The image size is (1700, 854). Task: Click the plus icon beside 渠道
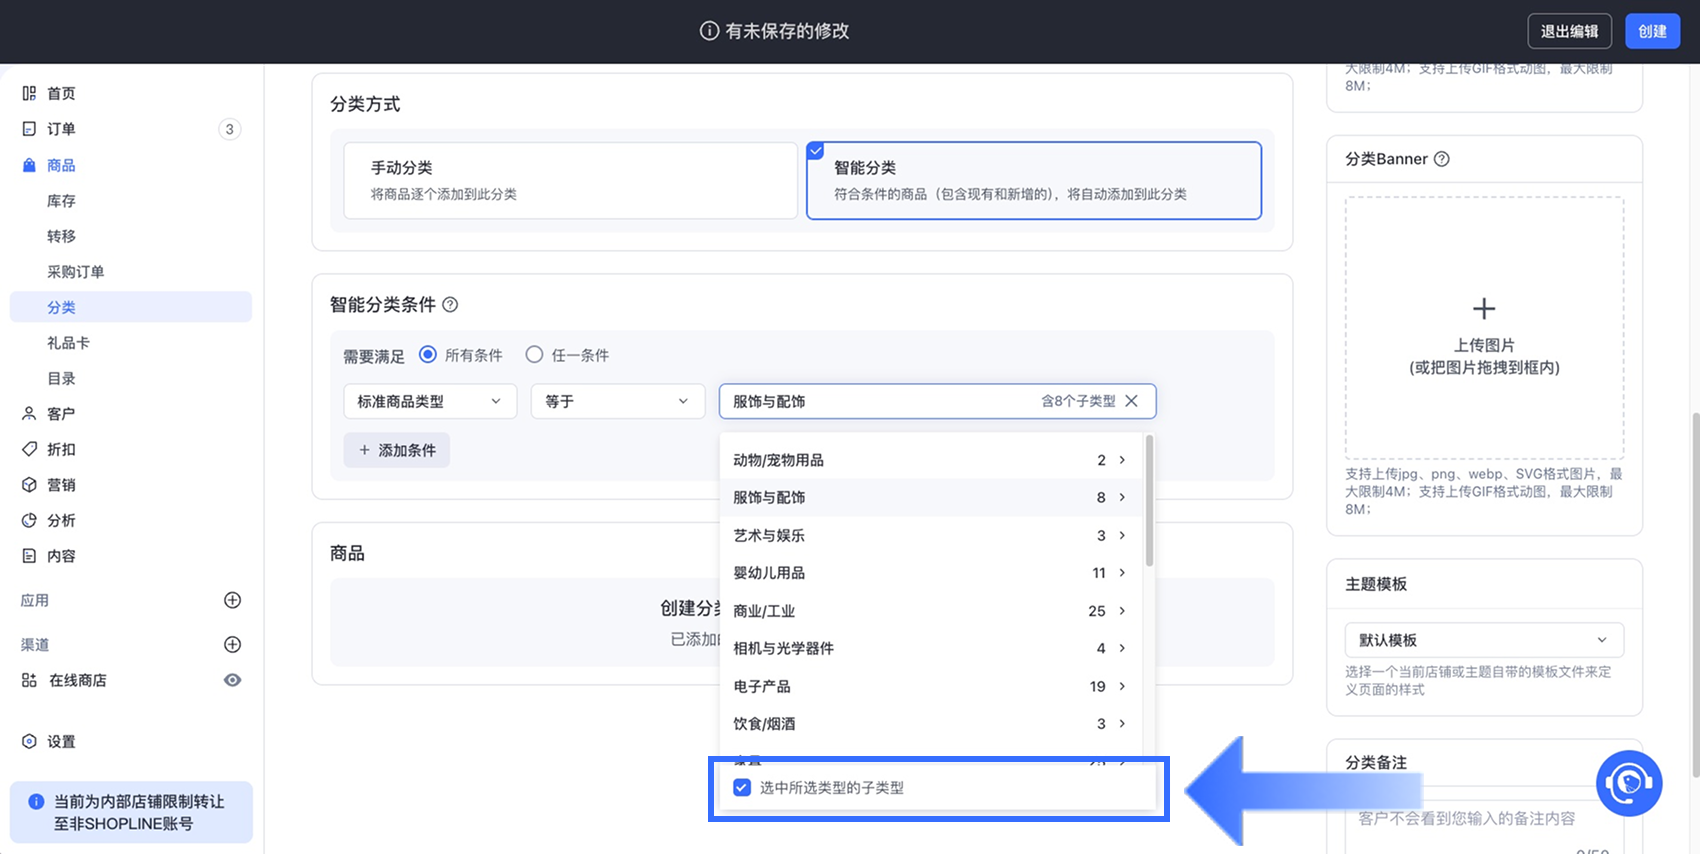pos(232,644)
